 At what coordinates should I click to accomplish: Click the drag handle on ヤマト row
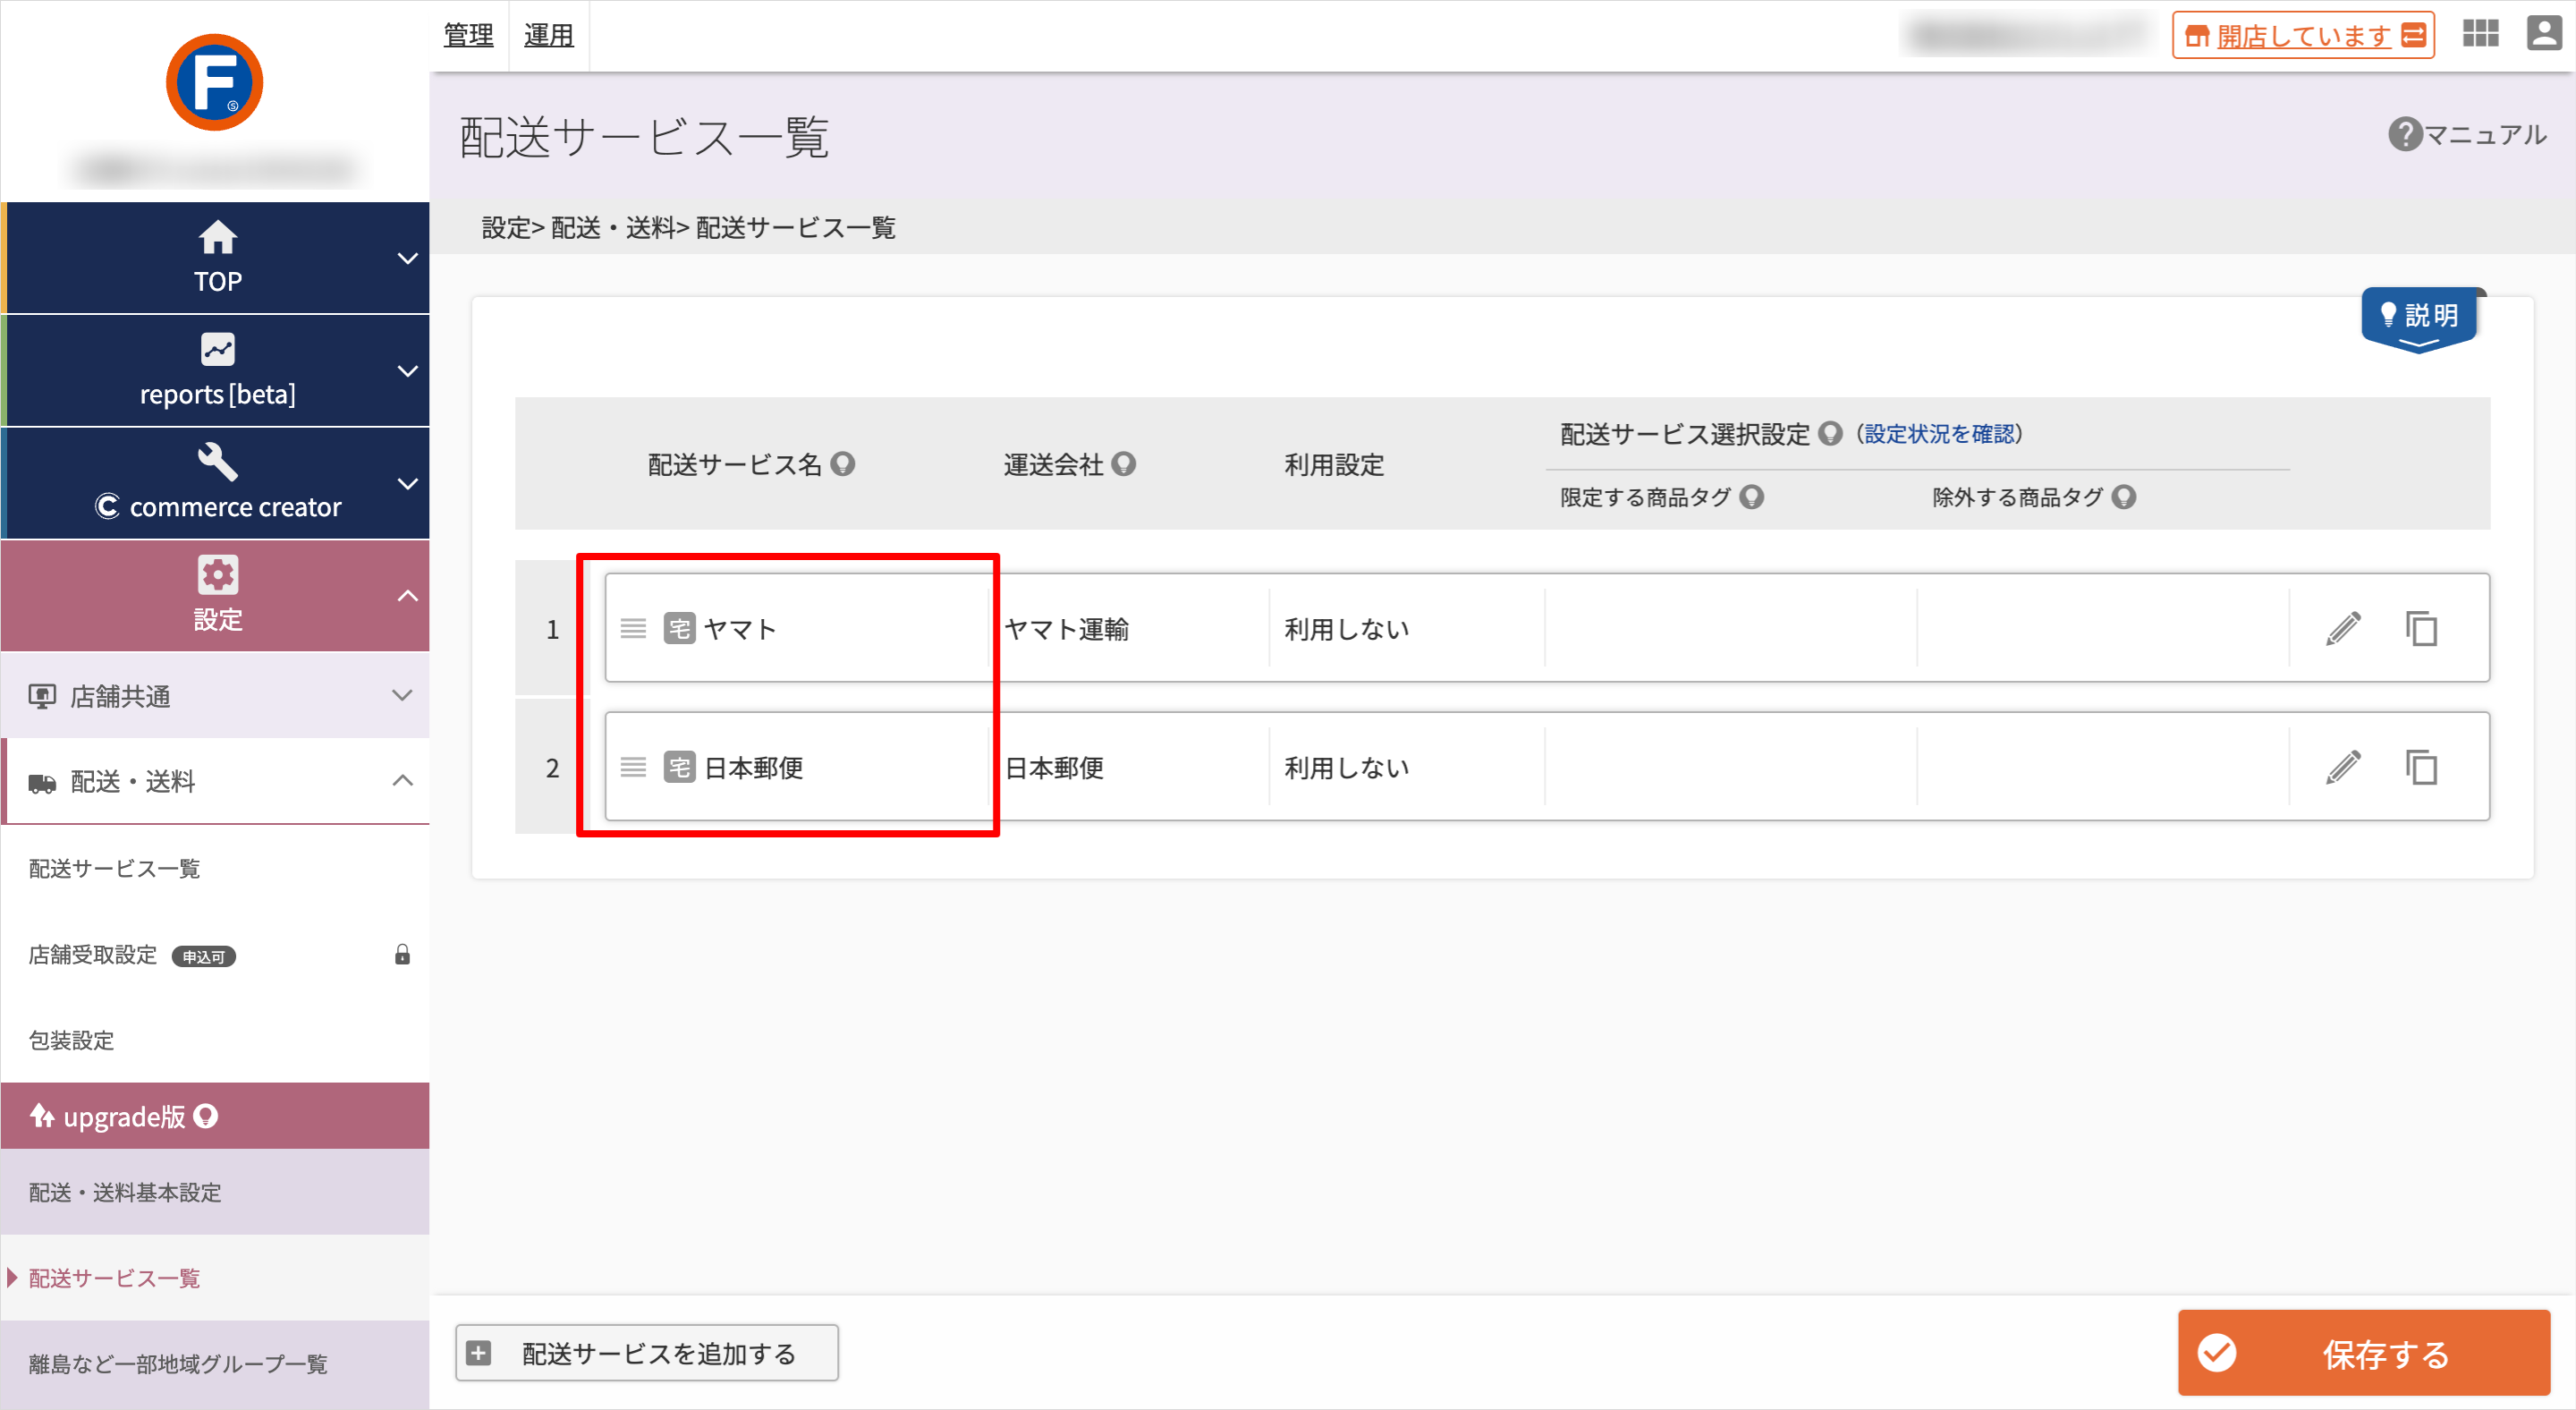pyautogui.click(x=633, y=629)
